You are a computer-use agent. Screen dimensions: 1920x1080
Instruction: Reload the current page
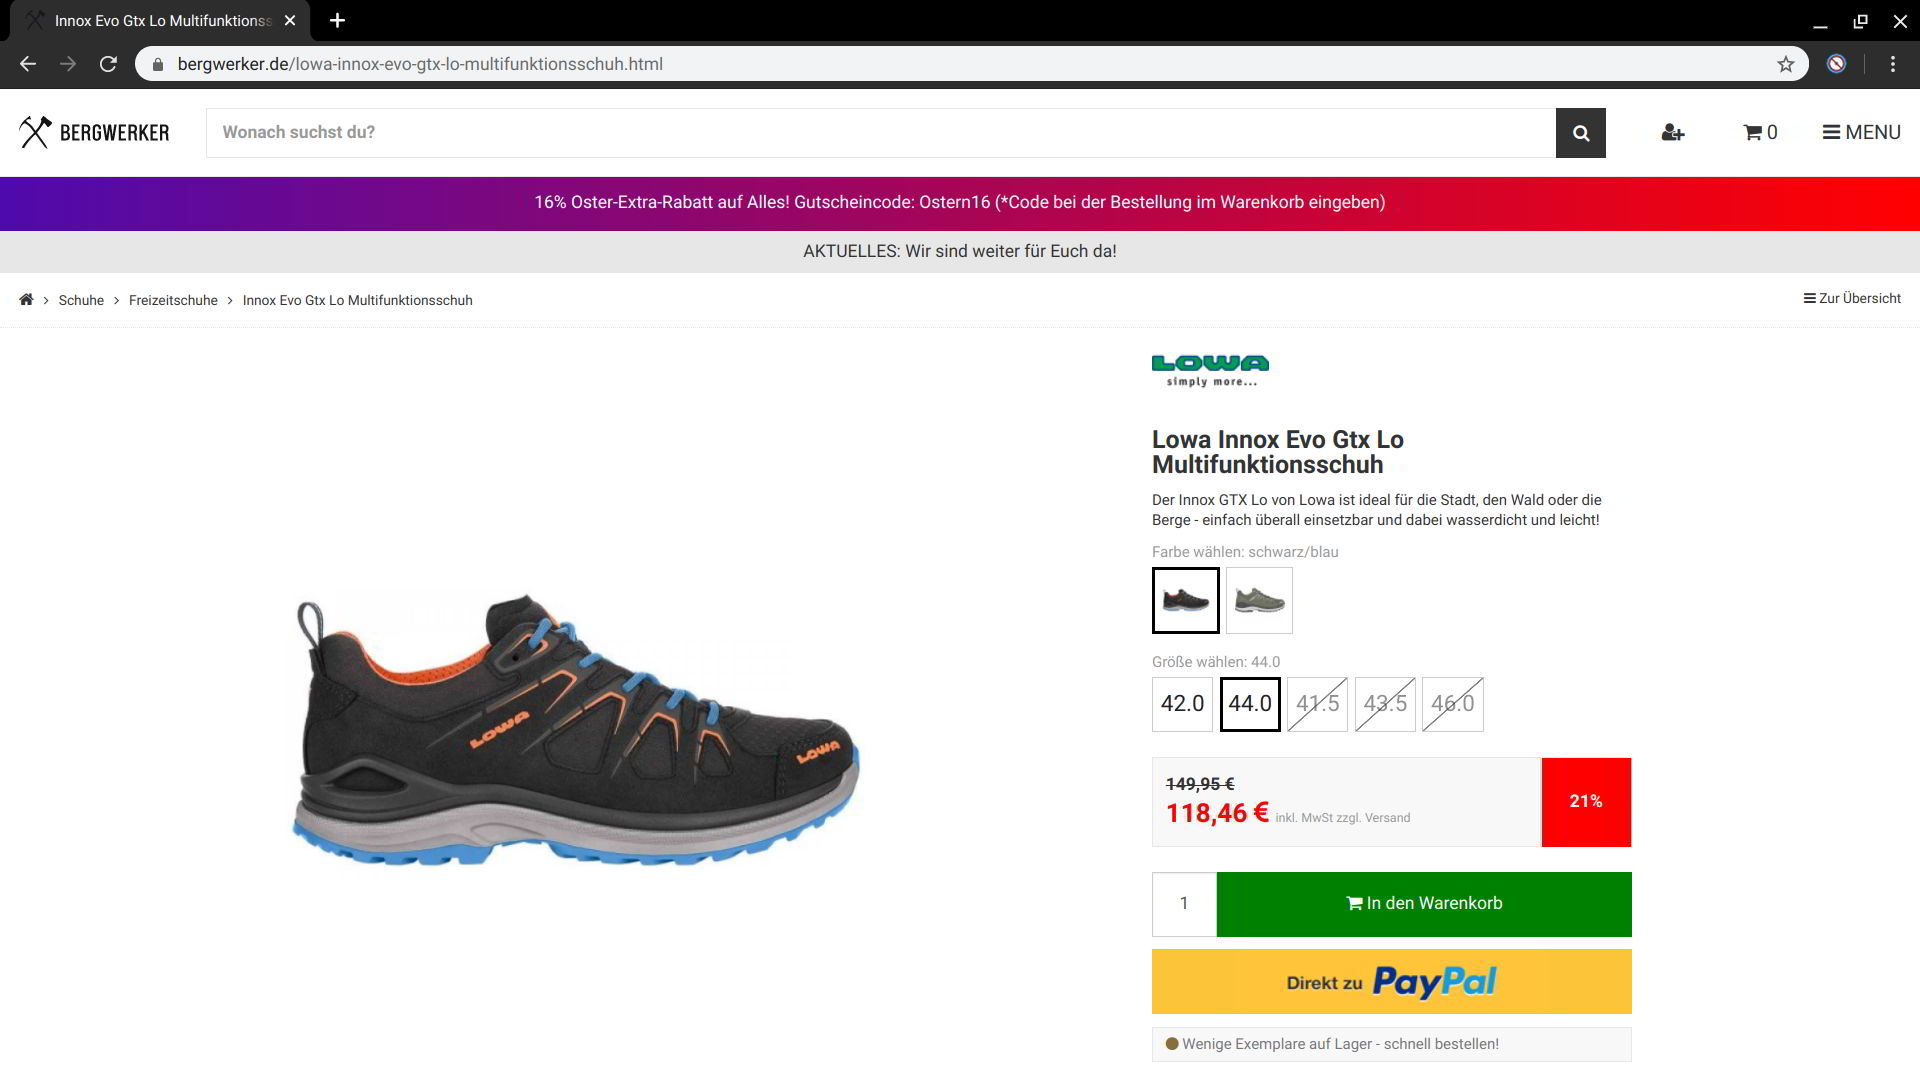coord(108,64)
